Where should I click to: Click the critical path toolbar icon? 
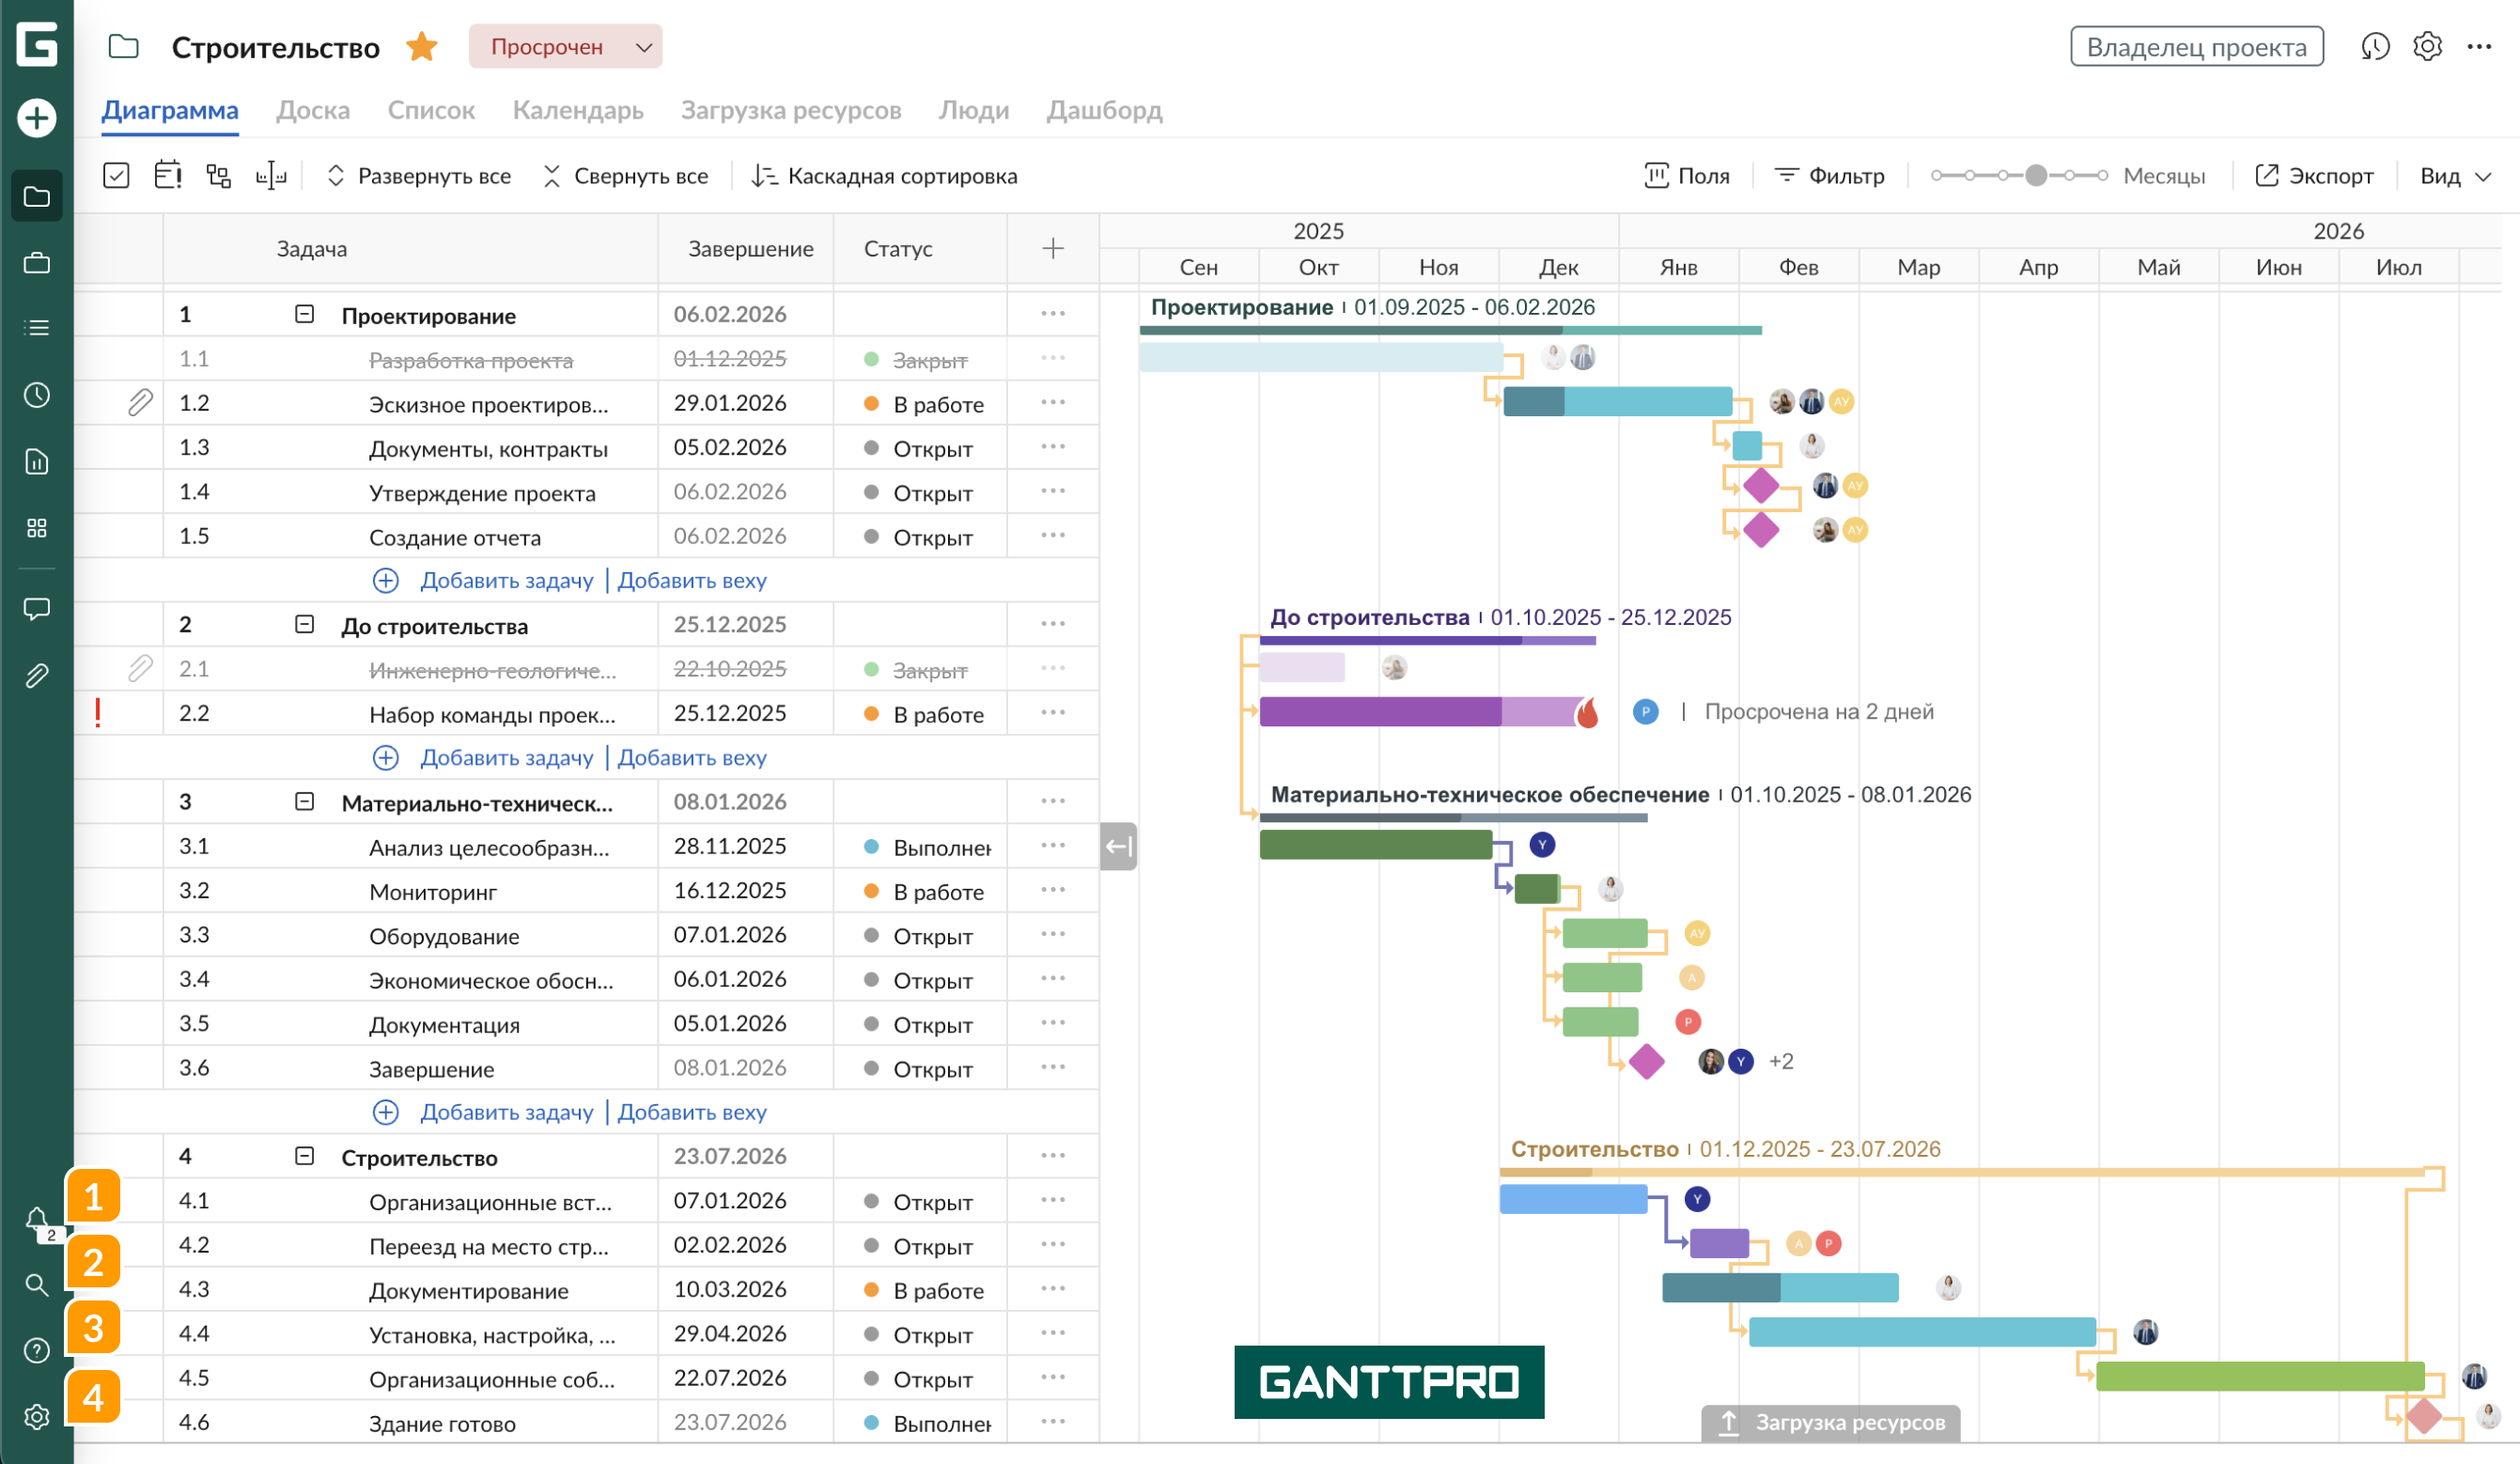click(x=168, y=176)
